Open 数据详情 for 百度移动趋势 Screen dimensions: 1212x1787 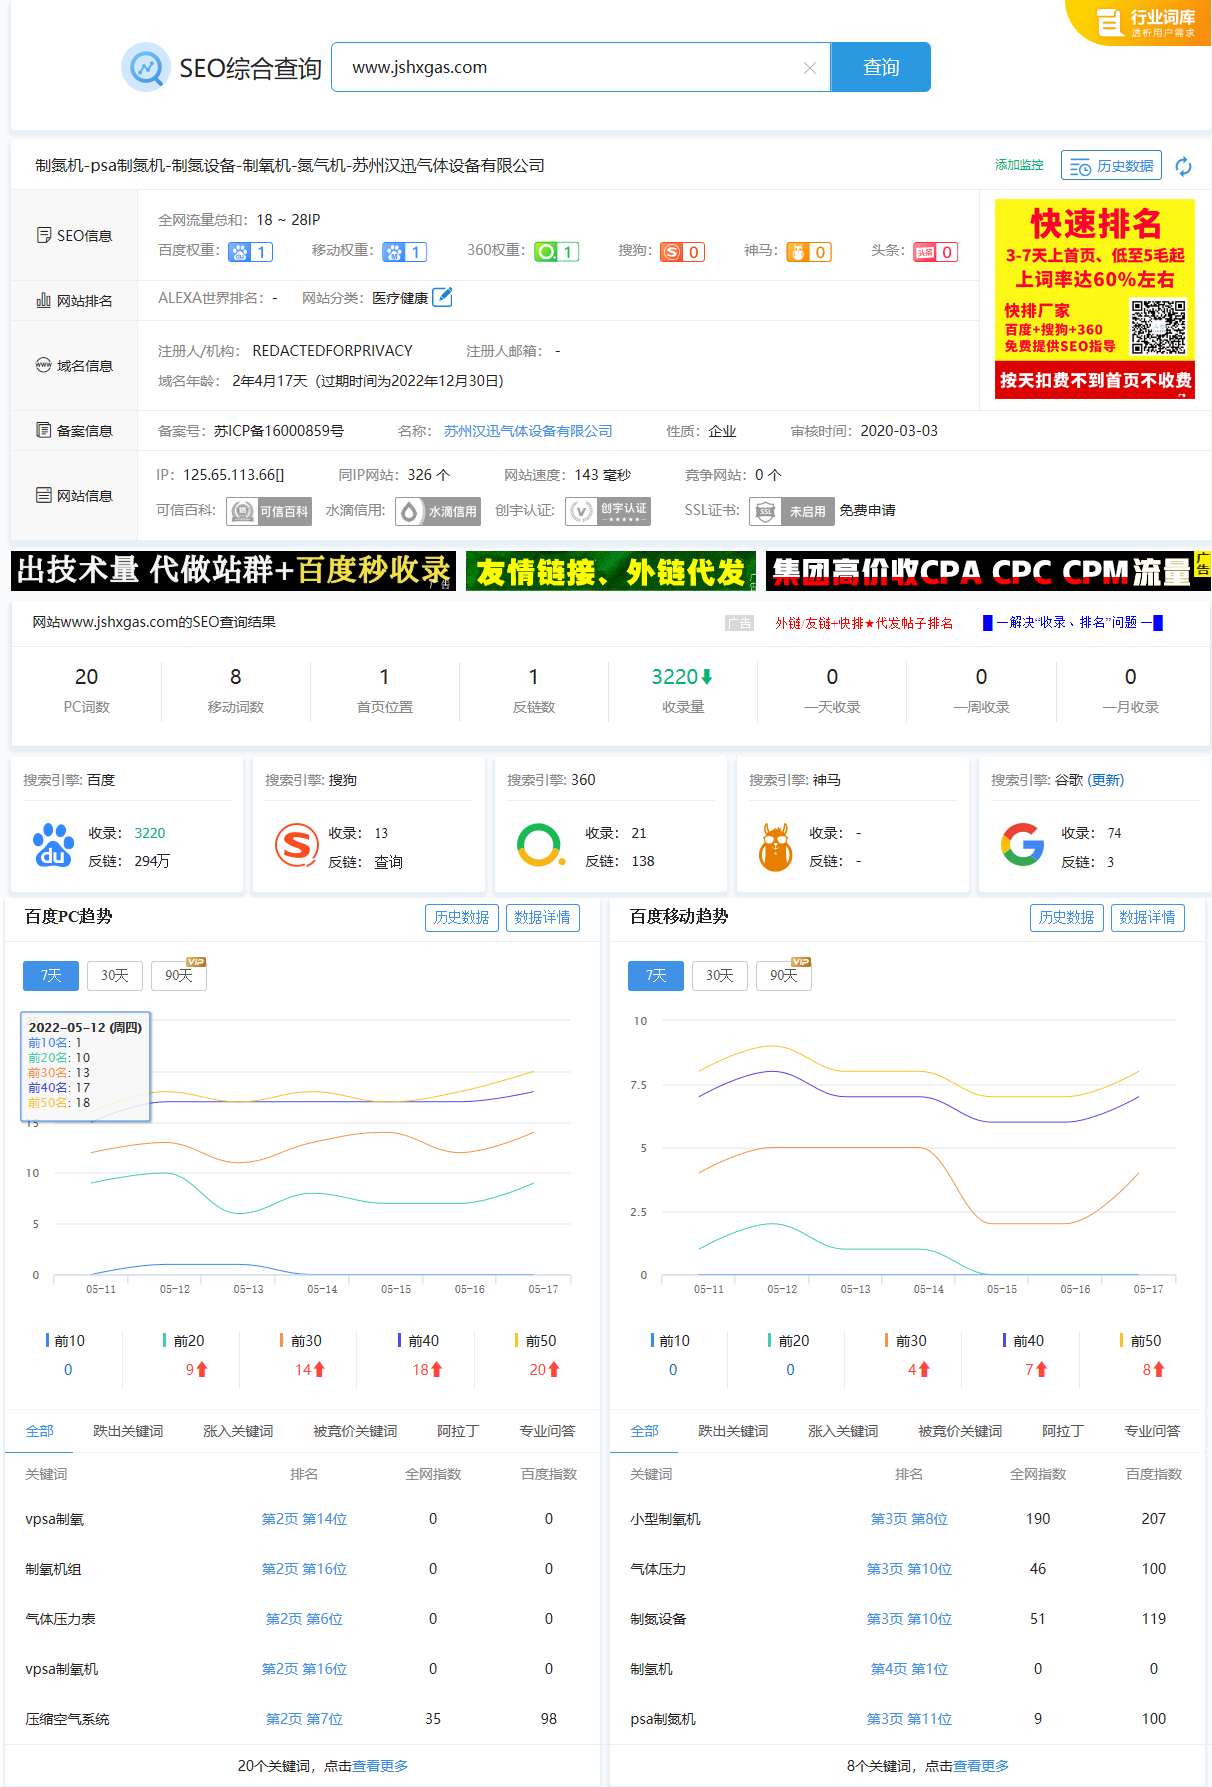point(1147,917)
